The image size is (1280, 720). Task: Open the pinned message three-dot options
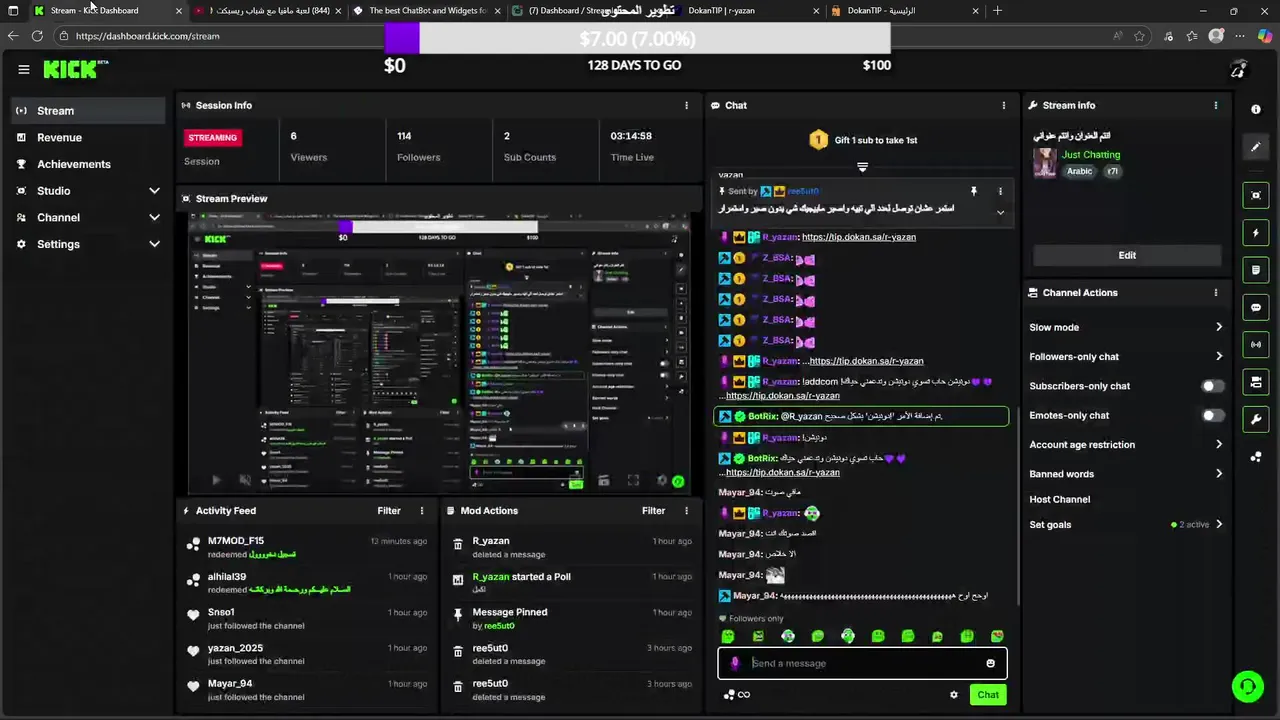coord(1000,191)
